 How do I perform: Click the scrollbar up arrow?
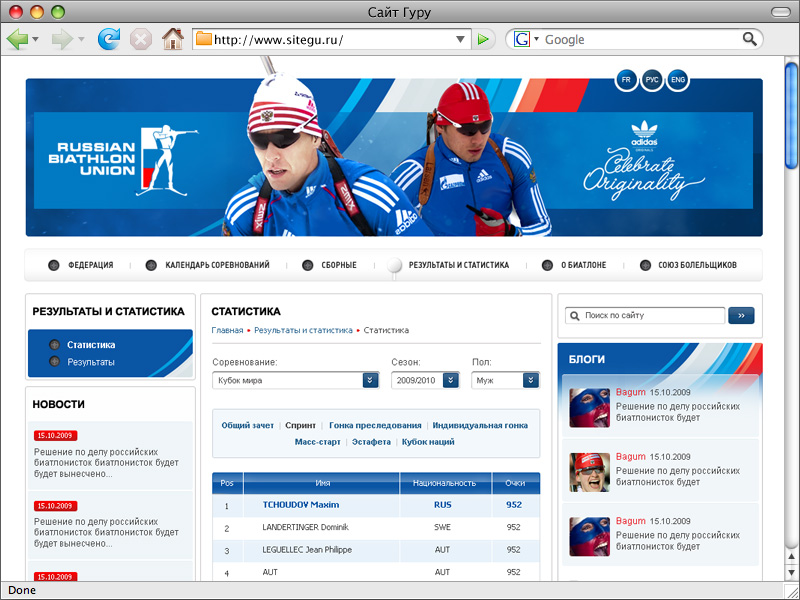click(x=791, y=556)
